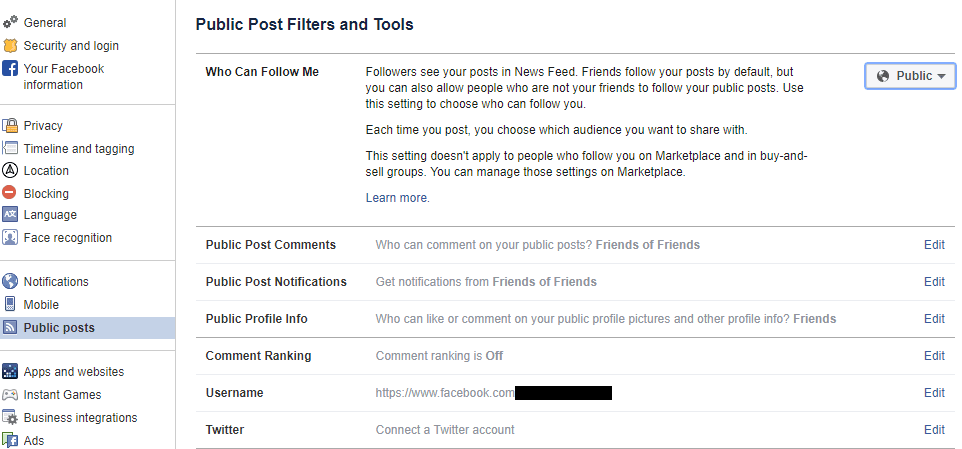Screen dimensions: 962x449
Task: Edit the Username row
Action: [934, 393]
